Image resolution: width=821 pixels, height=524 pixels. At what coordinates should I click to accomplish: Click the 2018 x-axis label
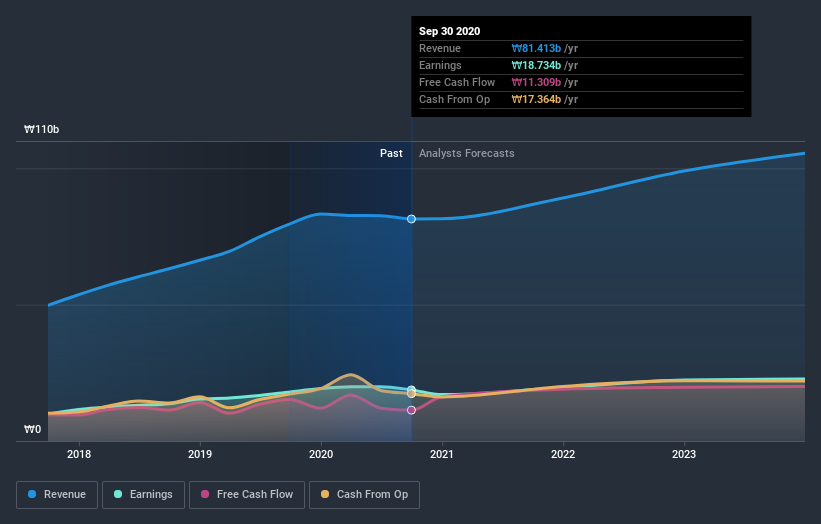point(79,454)
